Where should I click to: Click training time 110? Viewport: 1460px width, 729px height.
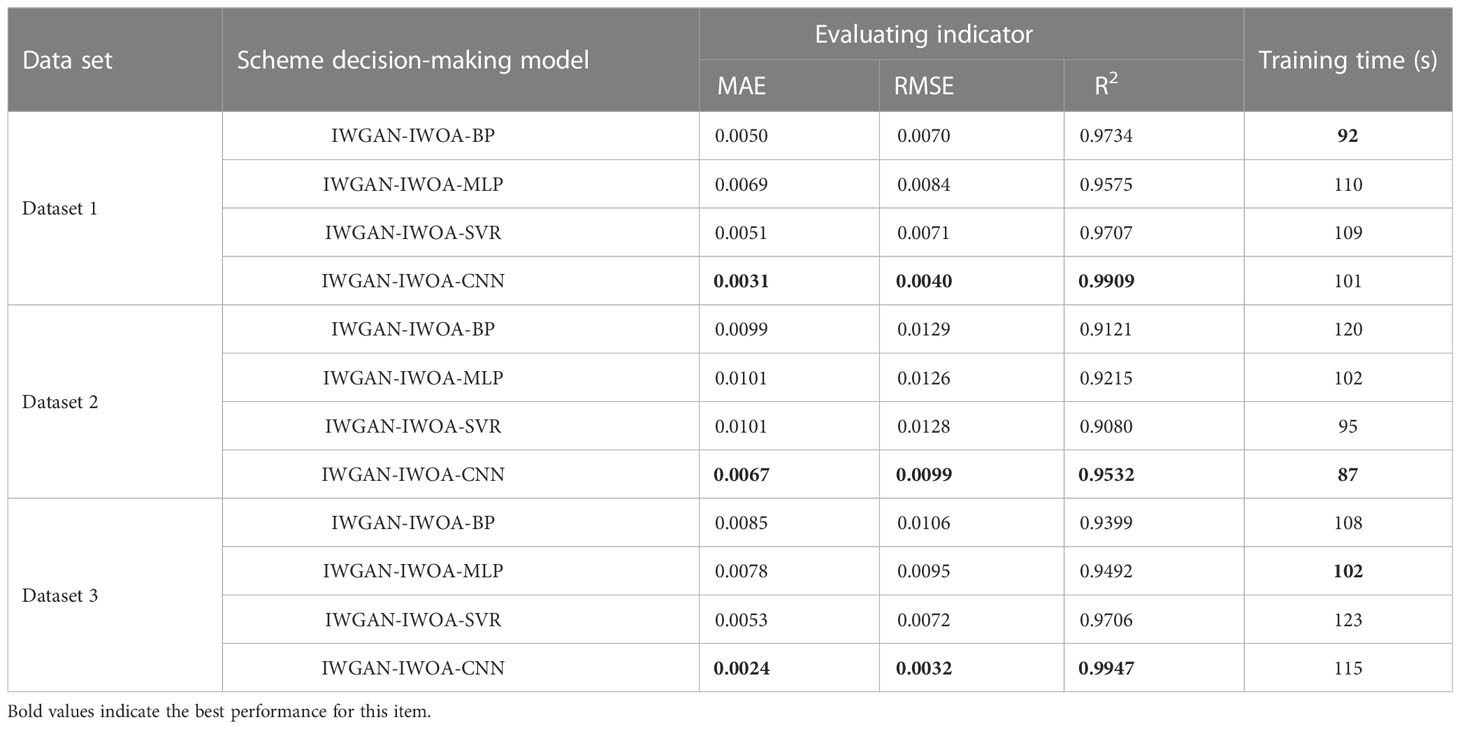pos(1348,185)
